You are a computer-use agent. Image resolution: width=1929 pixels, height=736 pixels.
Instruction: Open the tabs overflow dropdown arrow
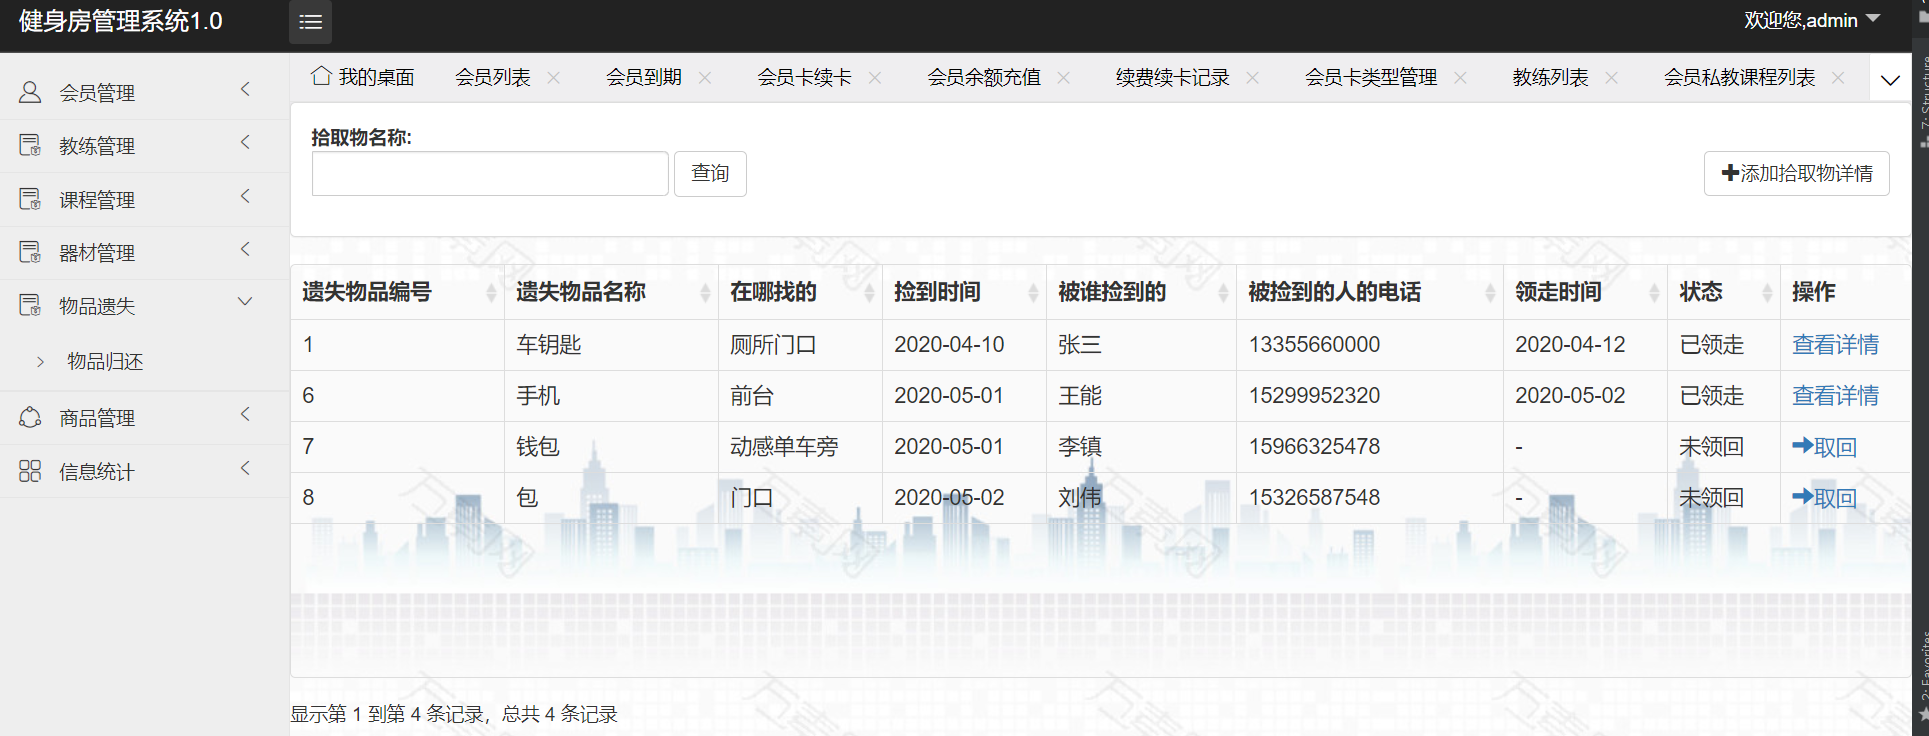(1890, 80)
